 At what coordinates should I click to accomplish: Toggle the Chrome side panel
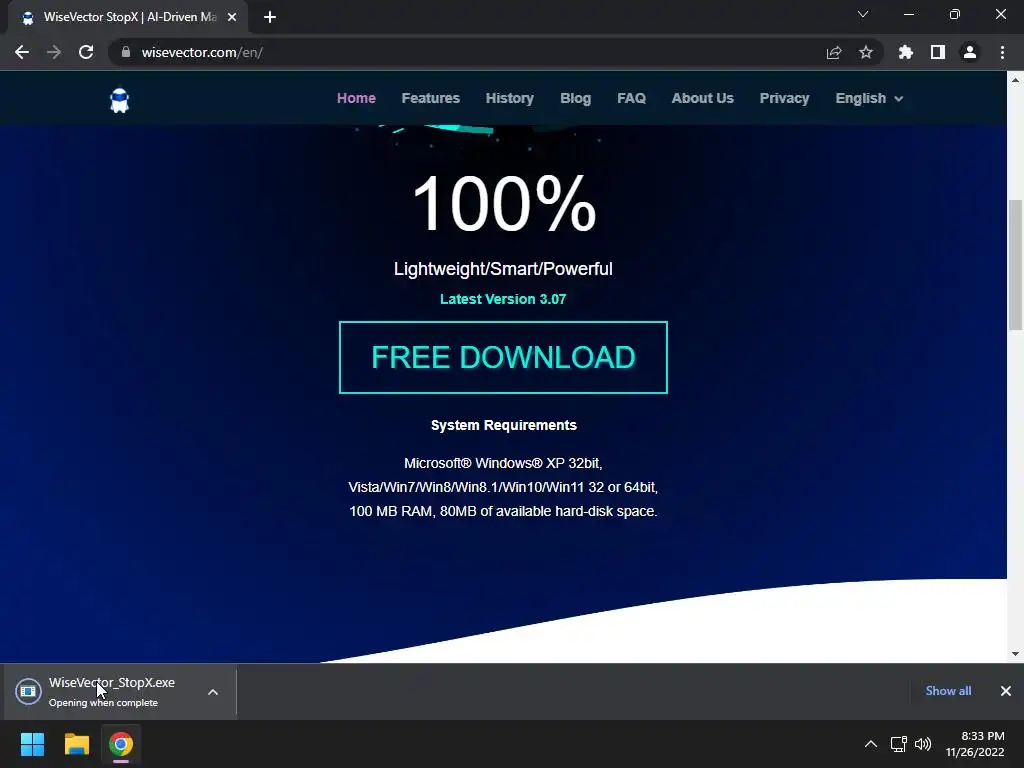tap(938, 52)
